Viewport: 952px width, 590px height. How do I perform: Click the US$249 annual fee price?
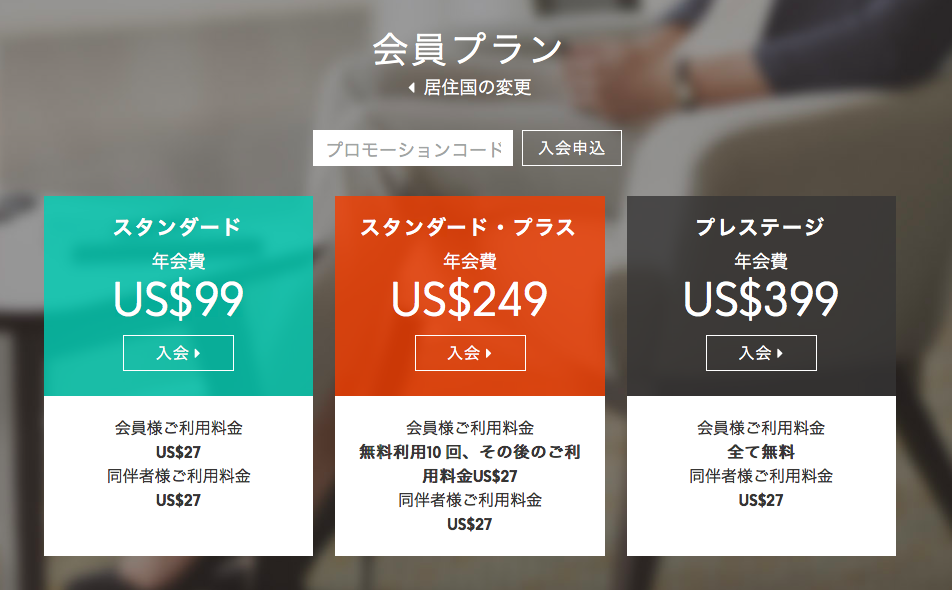(469, 299)
